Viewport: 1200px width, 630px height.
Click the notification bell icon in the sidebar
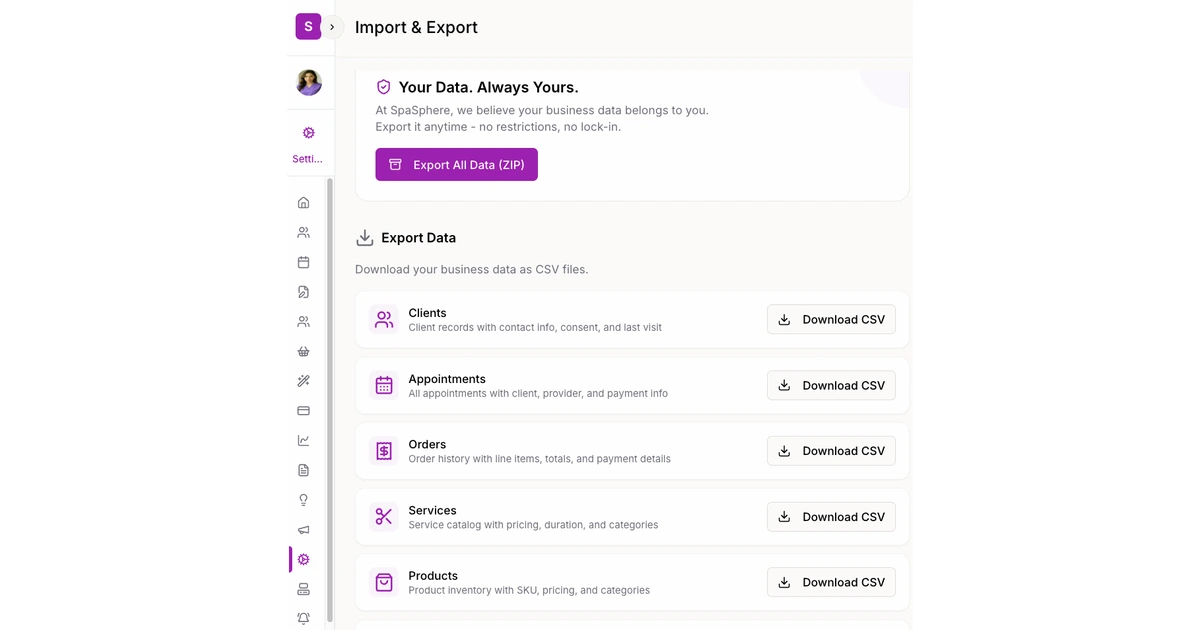pos(303,618)
